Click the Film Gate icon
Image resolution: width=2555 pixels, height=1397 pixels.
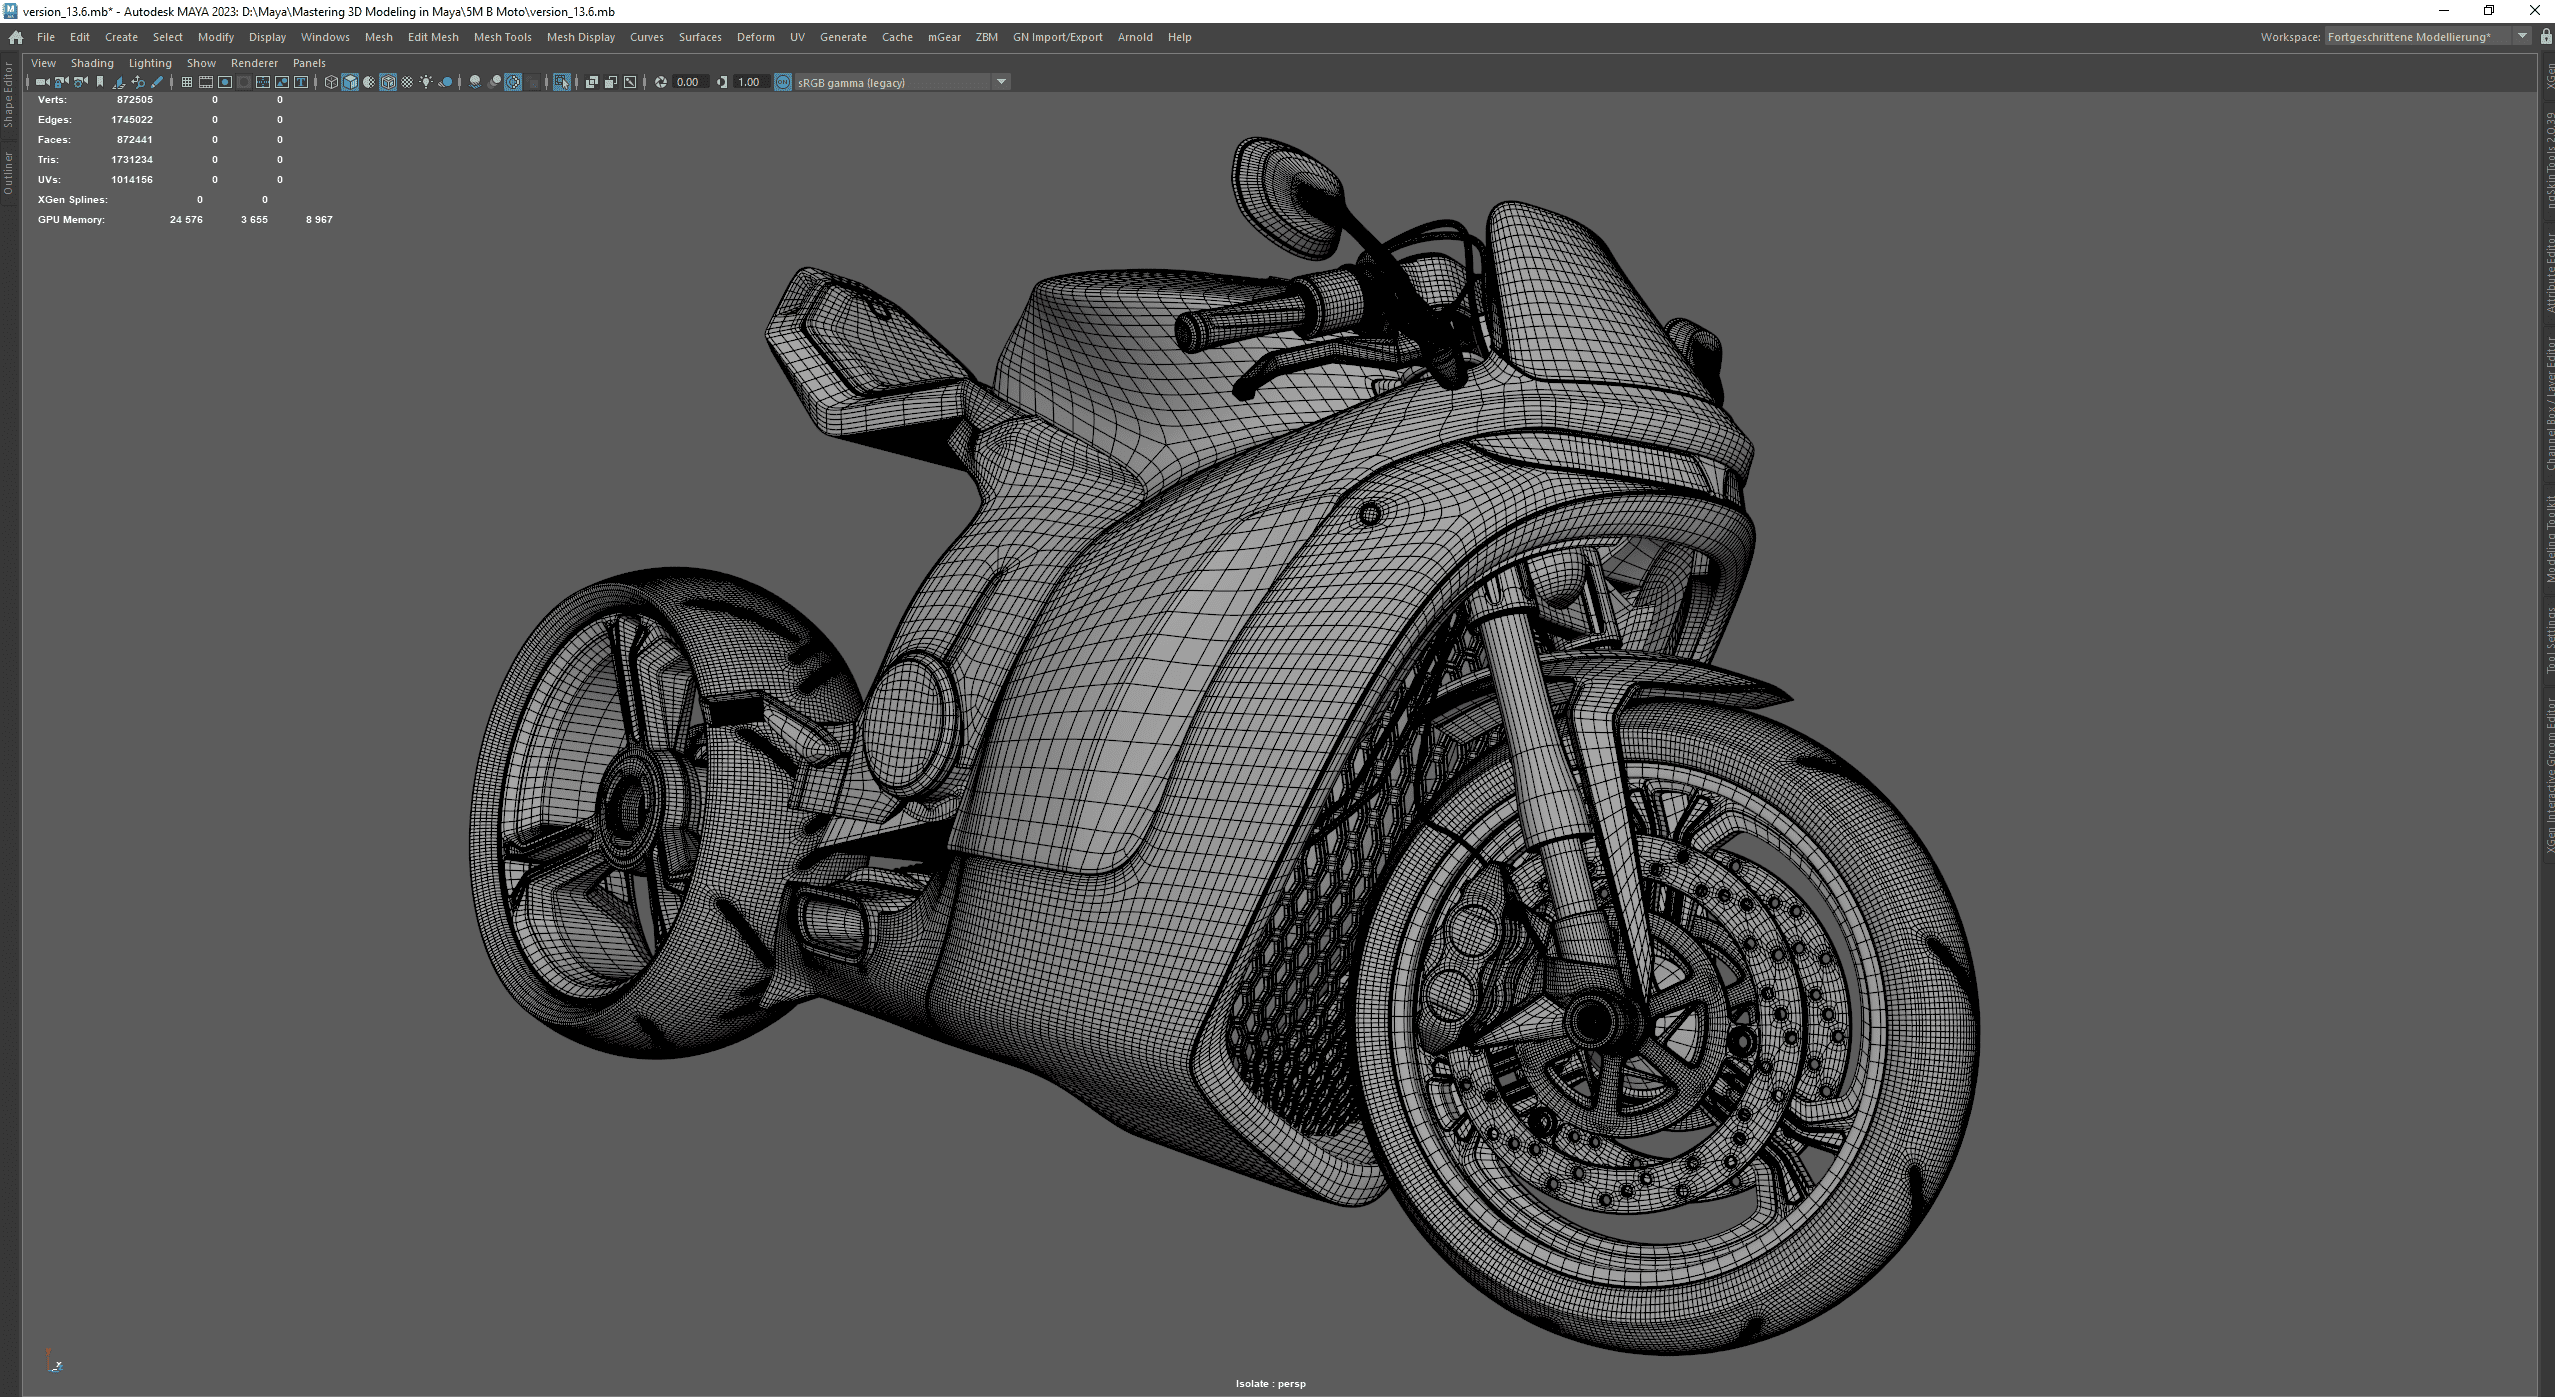pos(206,82)
